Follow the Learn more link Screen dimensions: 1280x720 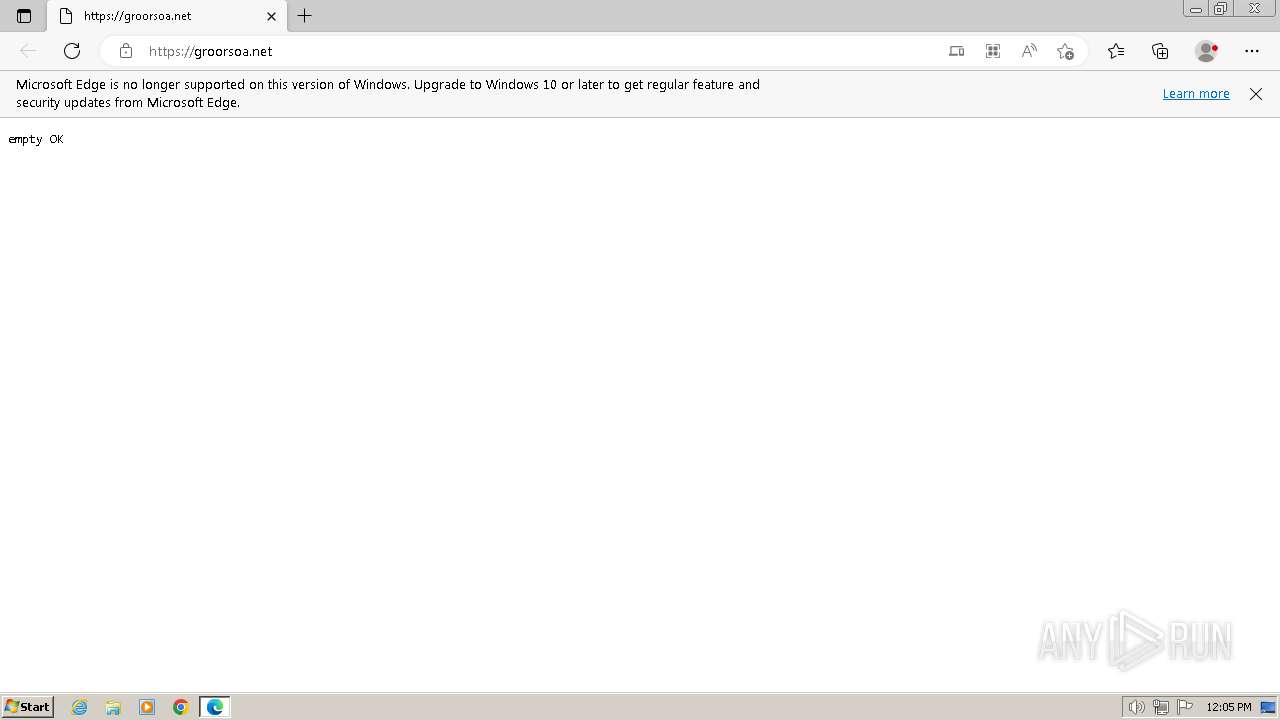pos(1196,94)
